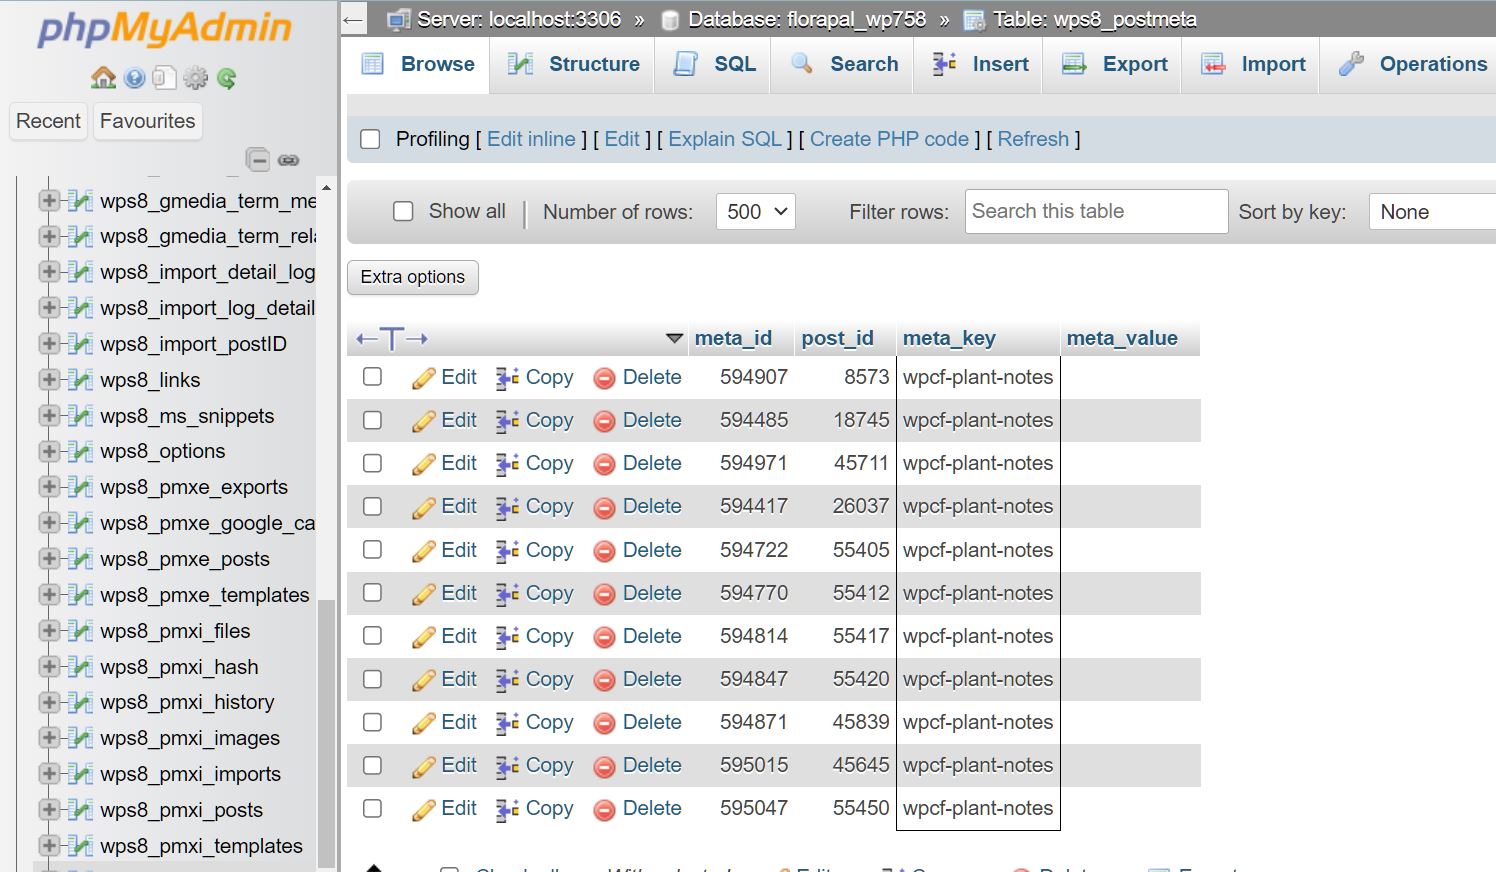Click red Delete icon for meta_id 594770
Image resolution: width=1496 pixels, height=872 pixels.
pos(604,594)
